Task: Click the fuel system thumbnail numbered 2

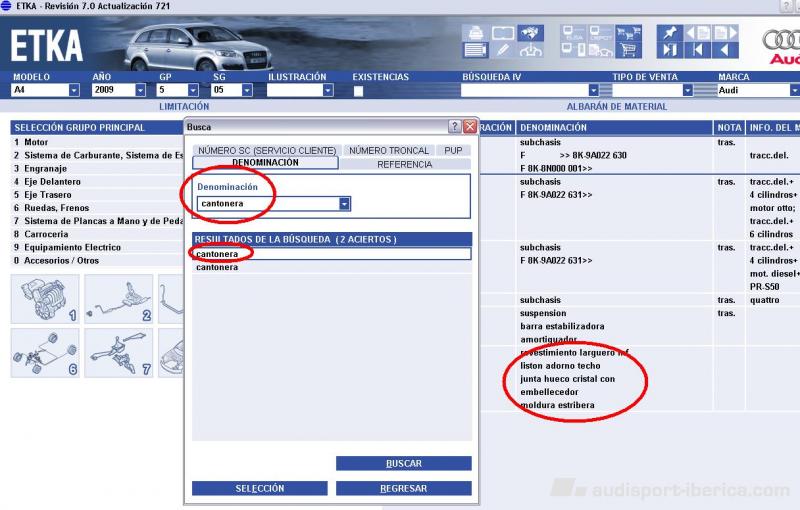Action: click(118, 299)
